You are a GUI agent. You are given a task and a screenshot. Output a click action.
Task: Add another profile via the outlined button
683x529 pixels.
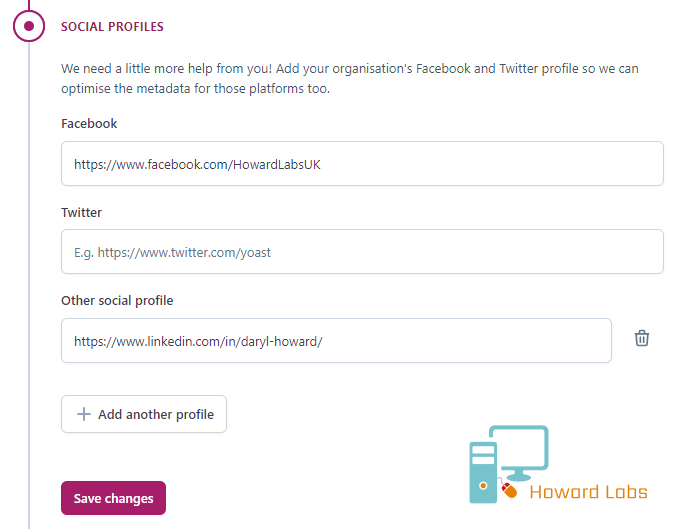point(144,414)
